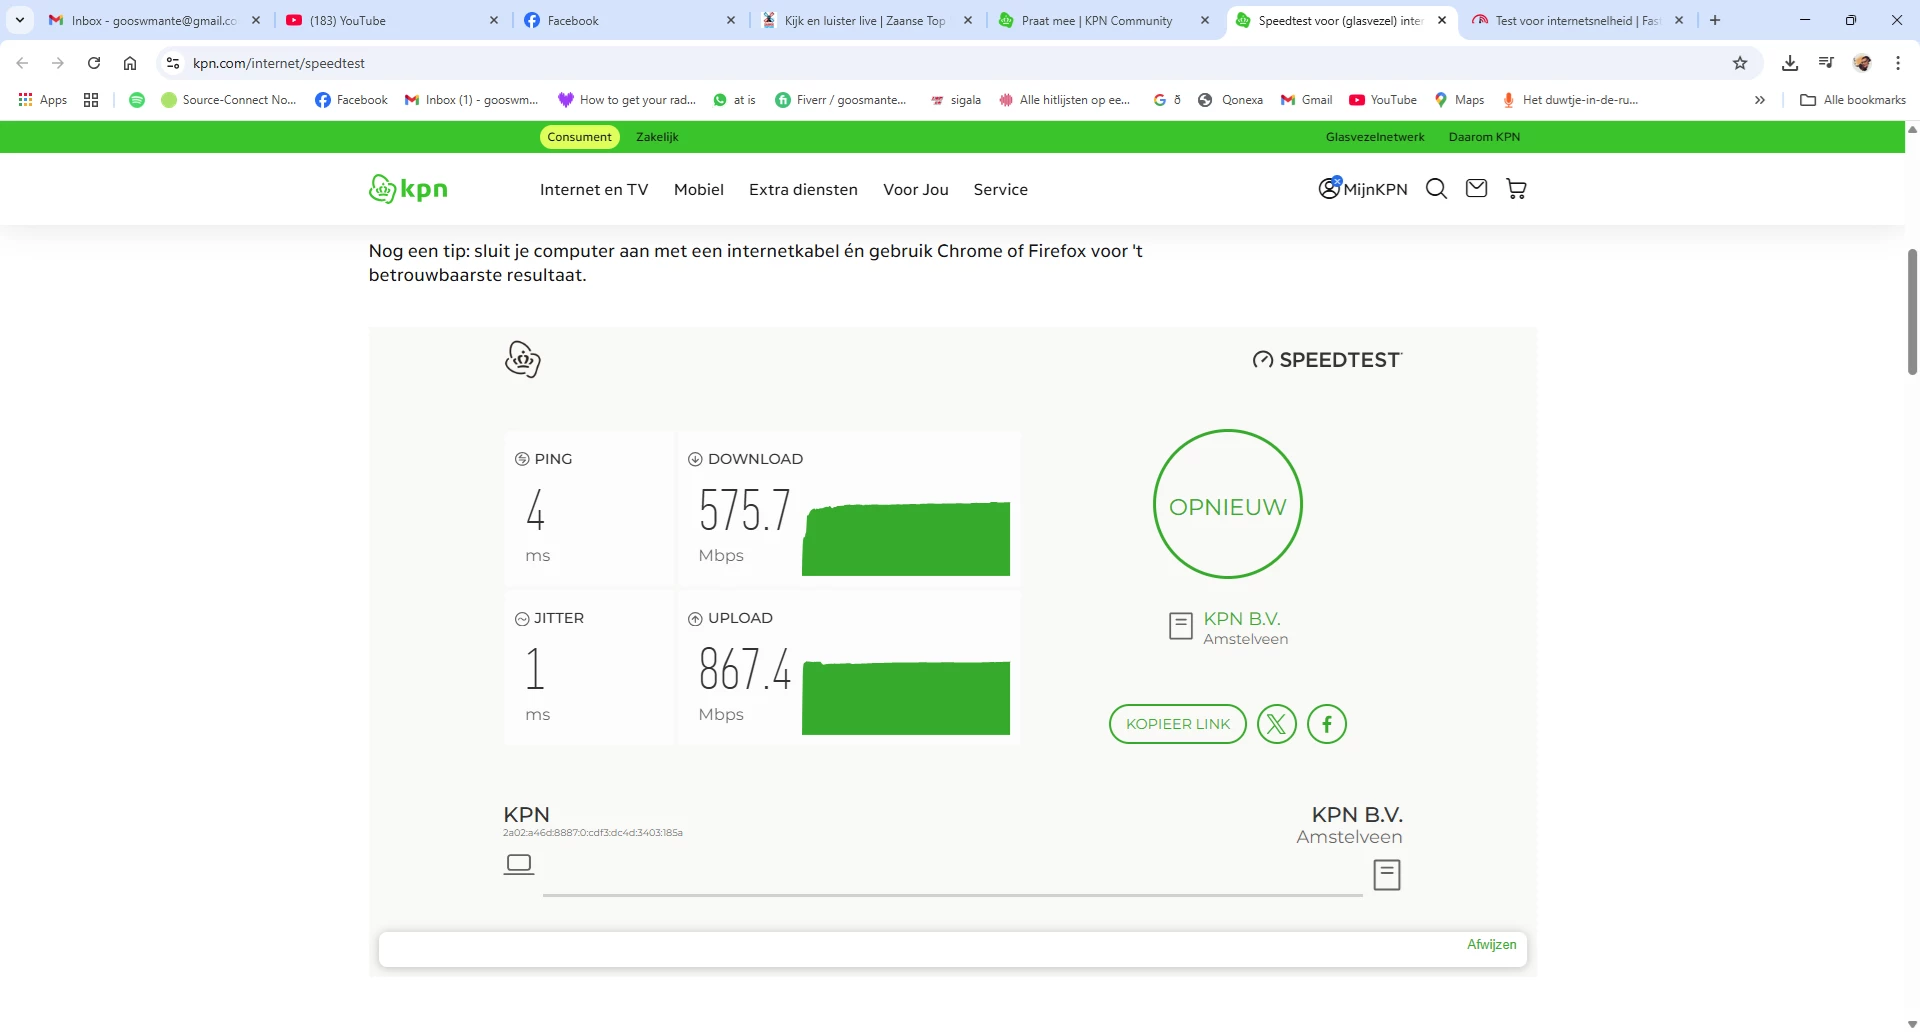Click the browser home button
The image size is (1920, 1032).
click(x=130, y=63)
